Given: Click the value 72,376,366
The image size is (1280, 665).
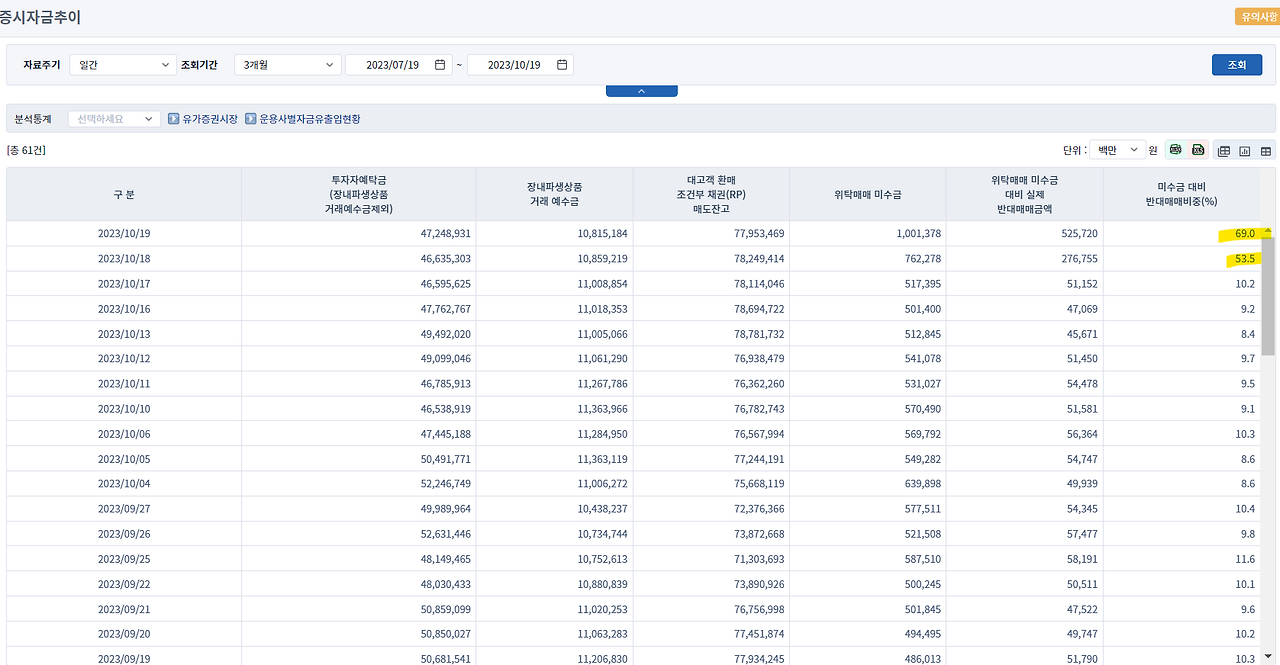Looking at the screenshot, I should point(759,509).
